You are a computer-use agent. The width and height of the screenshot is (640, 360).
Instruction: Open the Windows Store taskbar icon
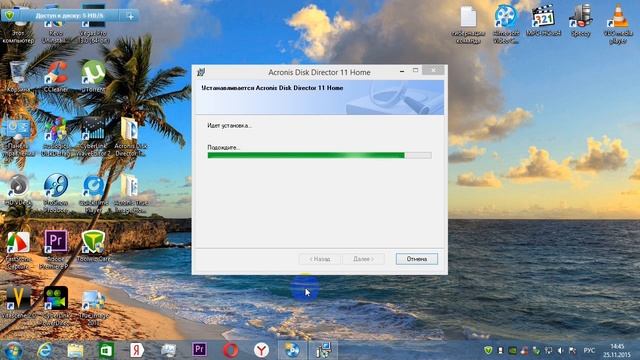[x=106, y=350]
